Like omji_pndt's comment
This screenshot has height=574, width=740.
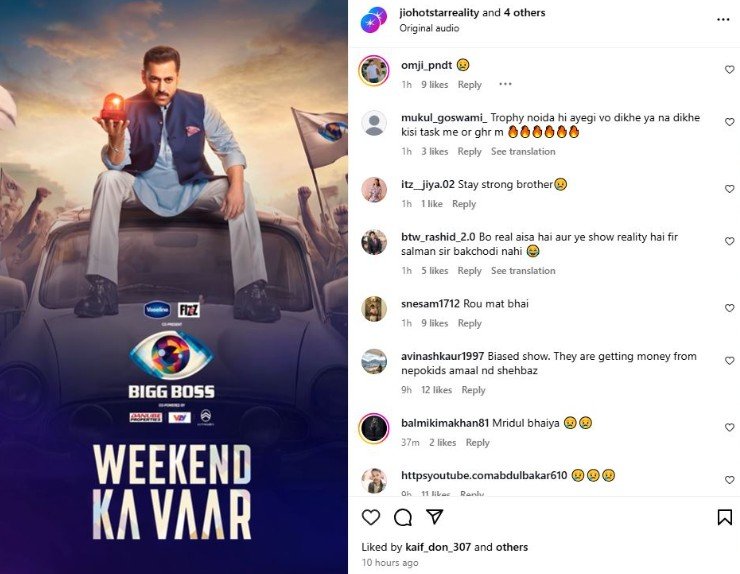click(x=730, y=69)
